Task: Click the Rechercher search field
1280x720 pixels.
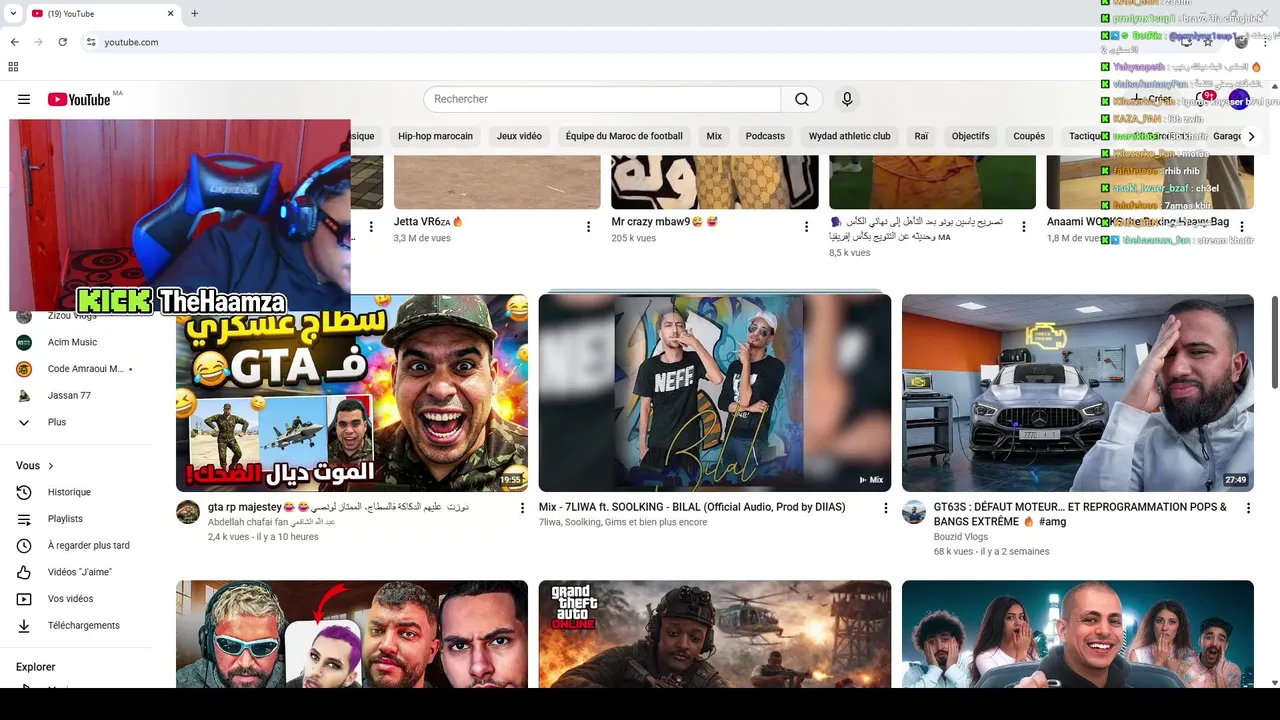Action: (x=602, y=99)
